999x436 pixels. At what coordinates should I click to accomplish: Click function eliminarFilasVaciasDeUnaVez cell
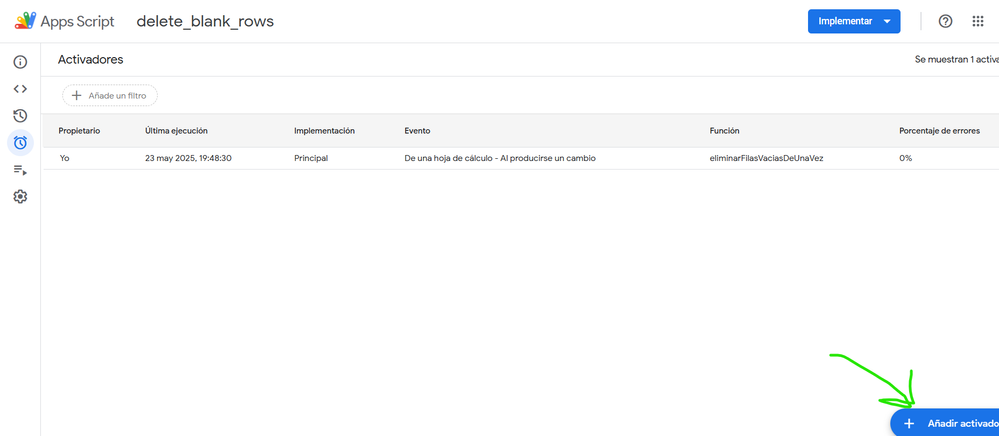[766, 158]
